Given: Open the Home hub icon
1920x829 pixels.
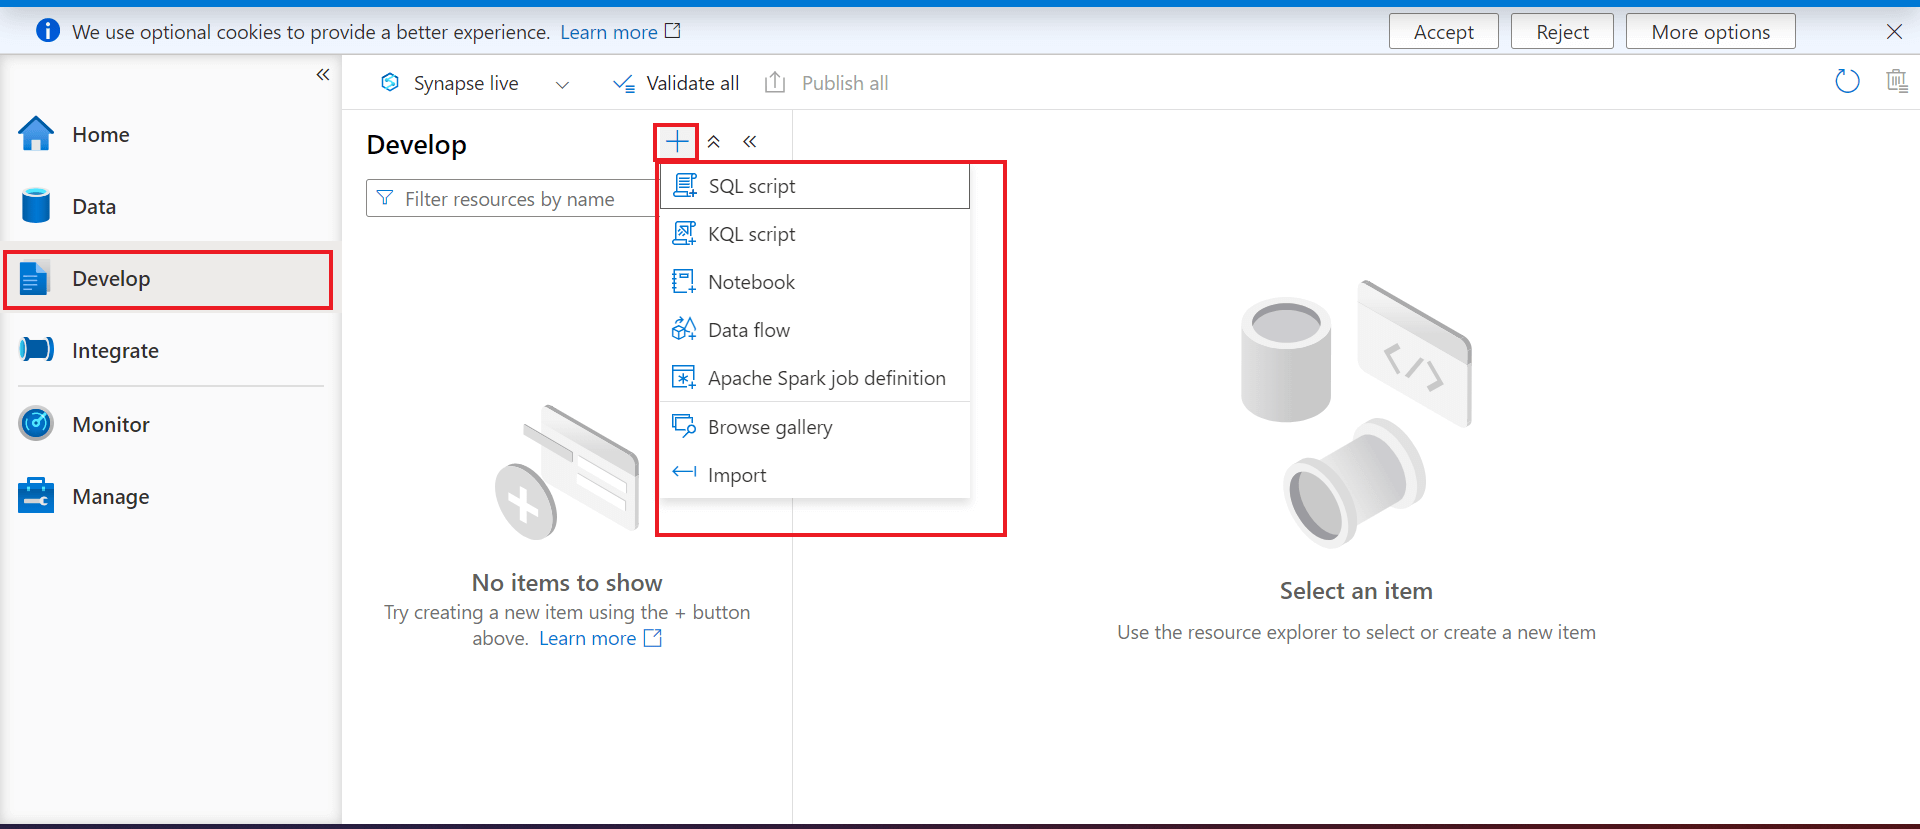Looking at the screenshot, I should point(36,134).
